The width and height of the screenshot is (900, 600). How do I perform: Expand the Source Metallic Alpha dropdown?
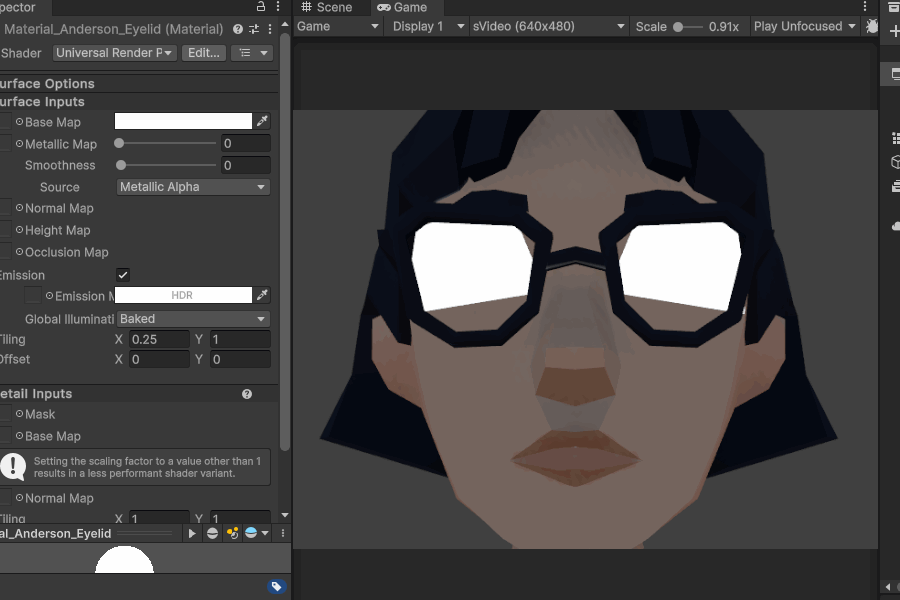[193, 187]
